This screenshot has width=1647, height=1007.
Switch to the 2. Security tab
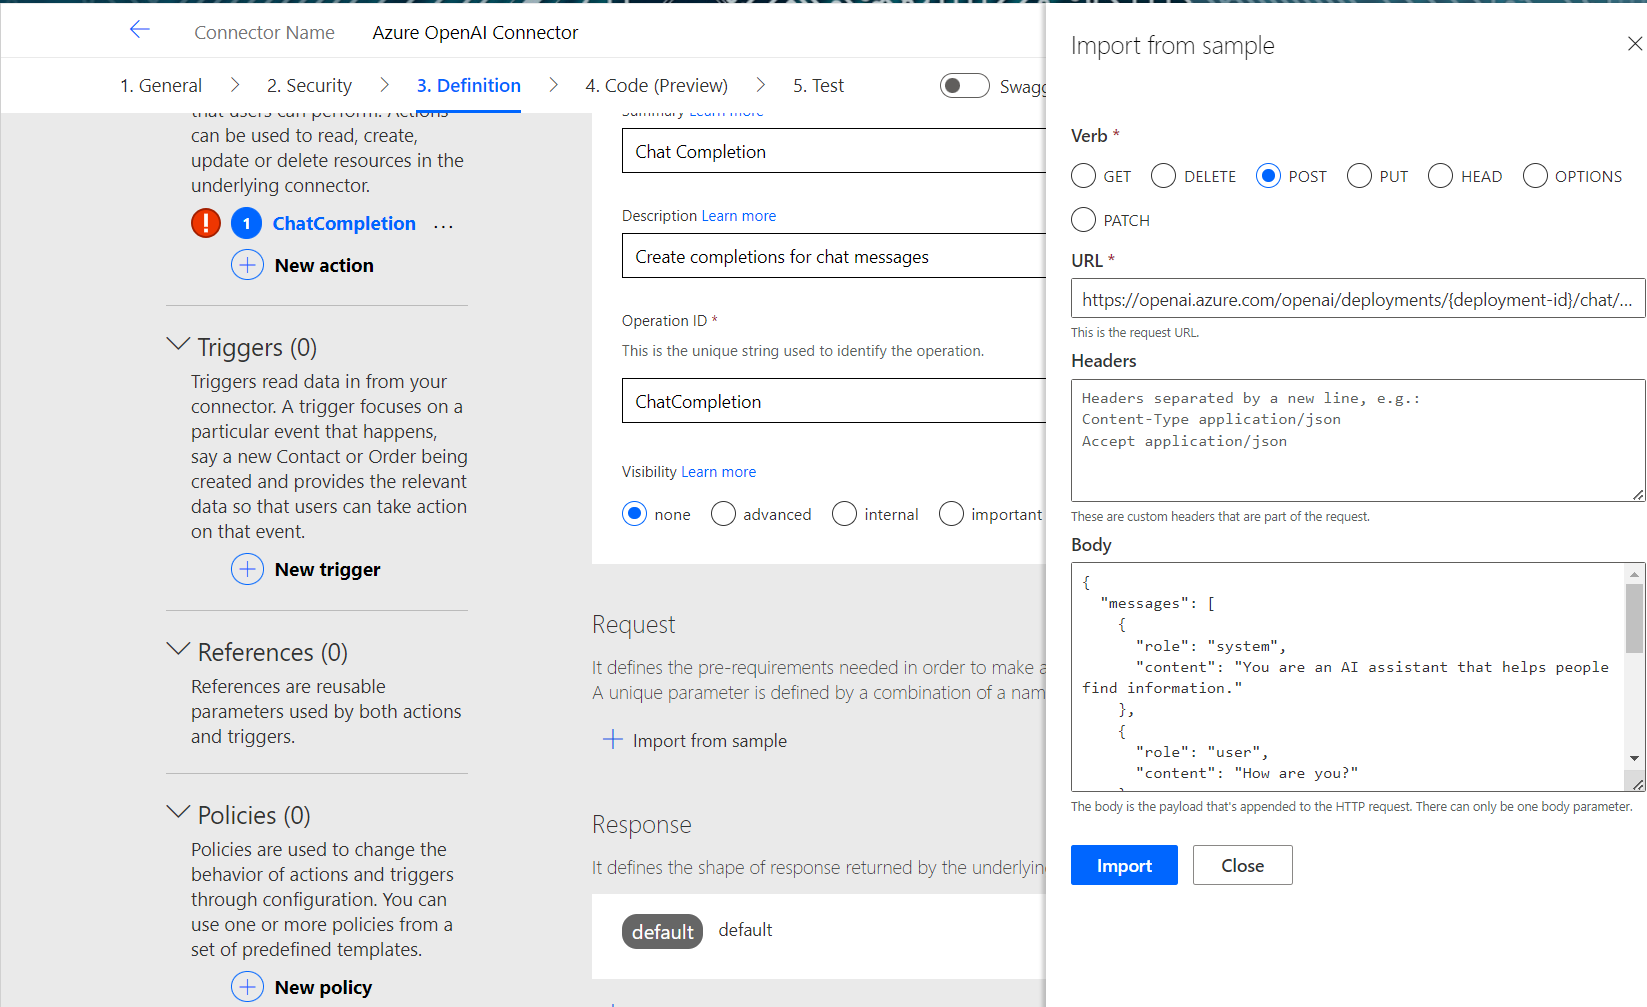point(309,86)
